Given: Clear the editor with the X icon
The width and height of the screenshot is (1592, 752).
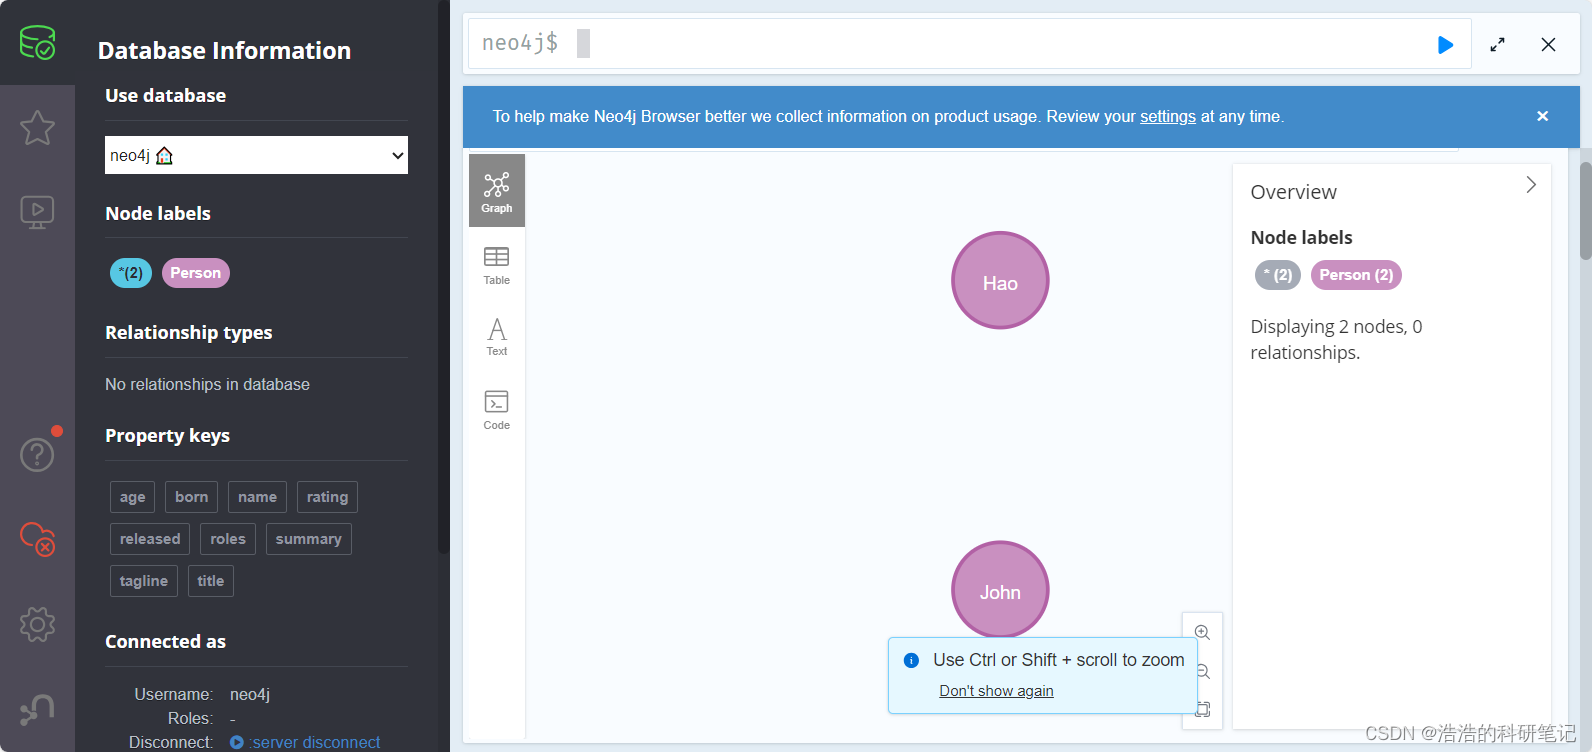Looking at the screenshot, I should click(x=1548, y=45).
